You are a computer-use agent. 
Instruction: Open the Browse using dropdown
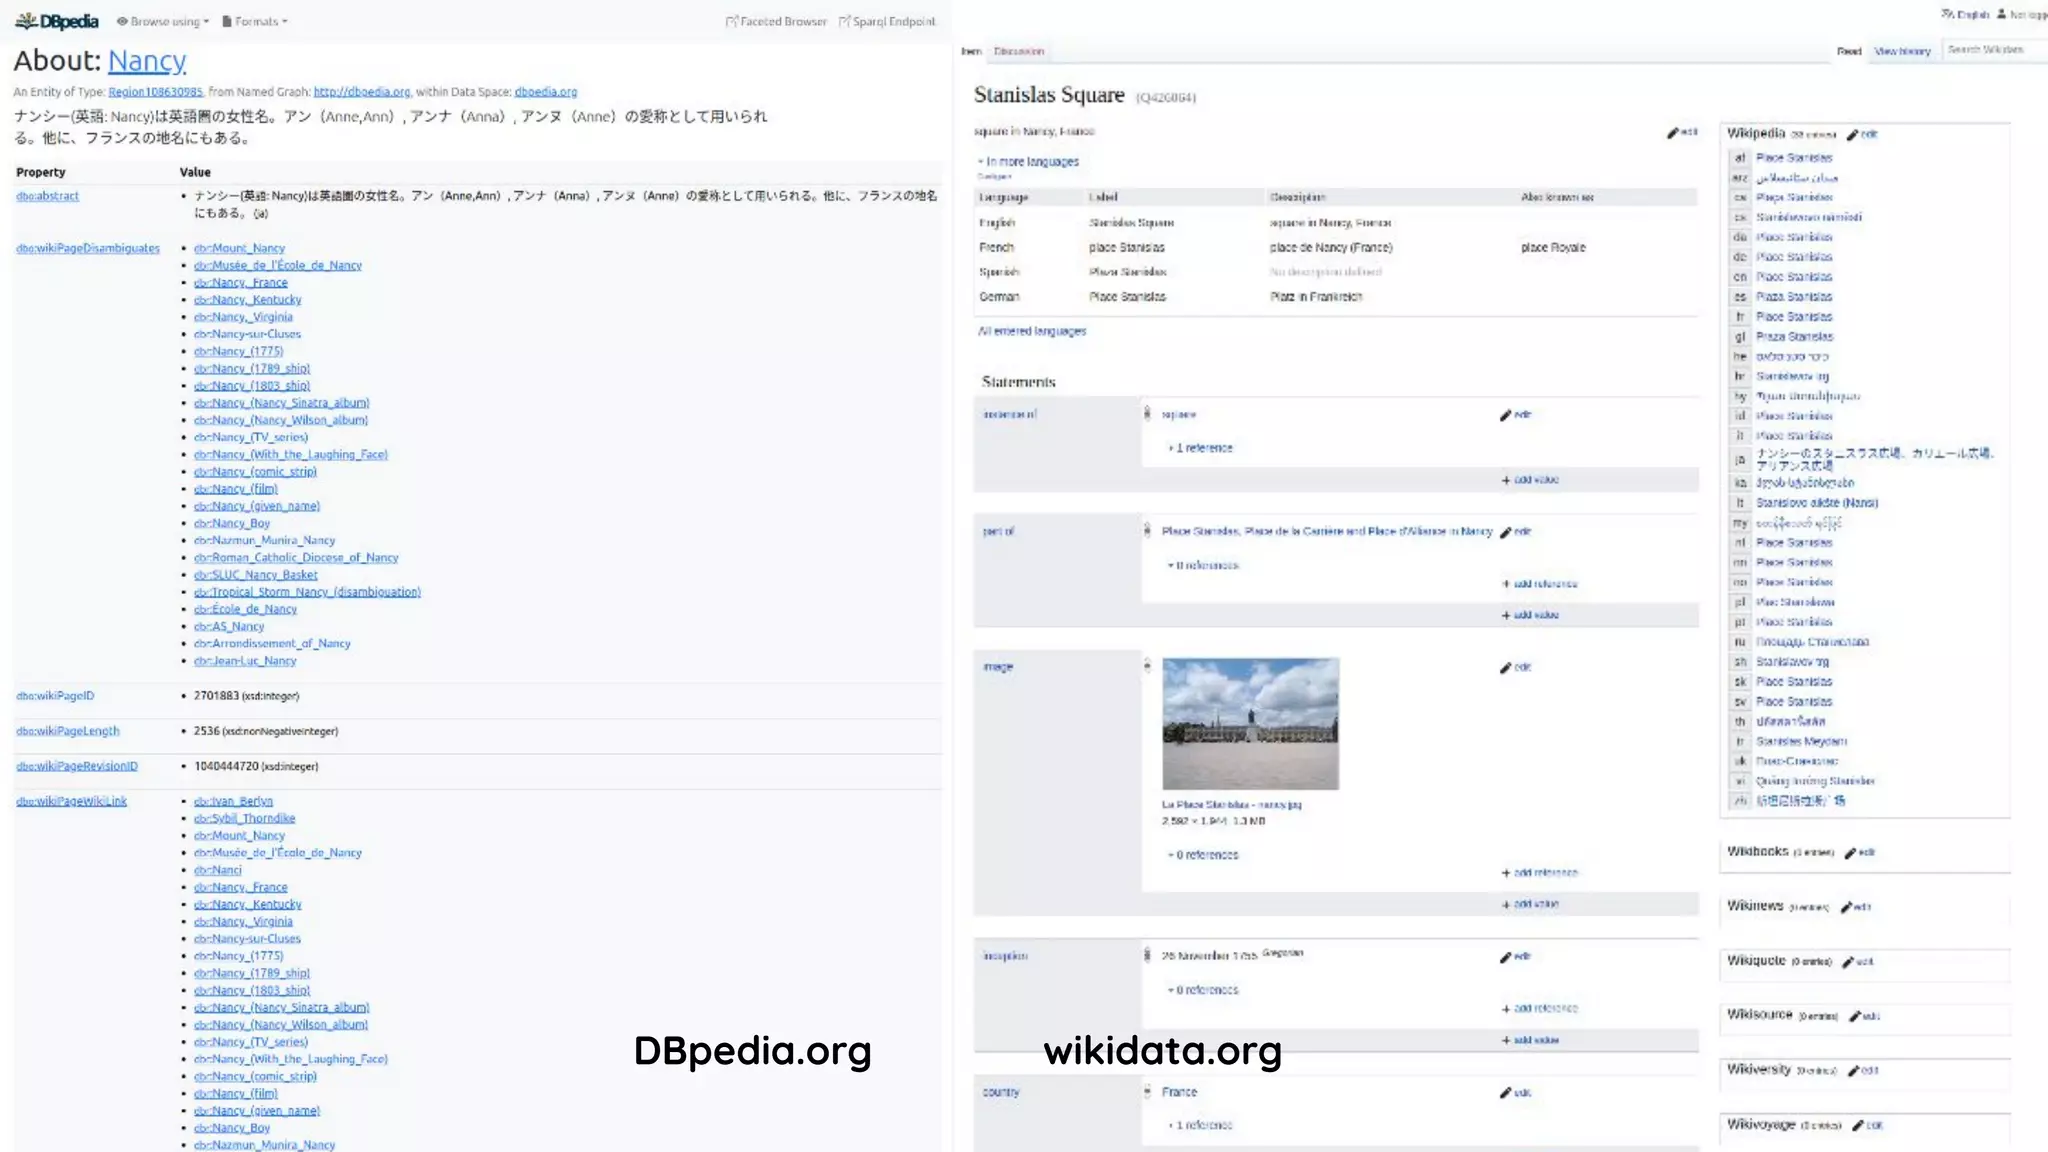pyautogui.click(x=163, y=21)
